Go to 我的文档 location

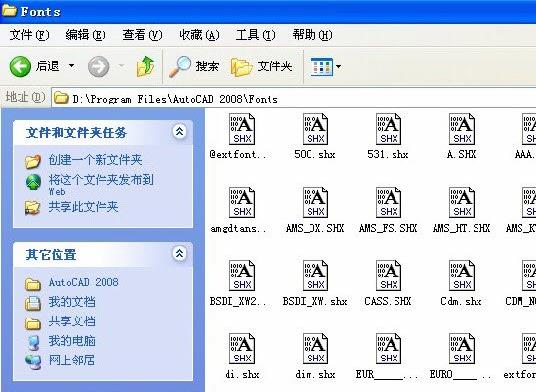click(x=72, y=301)
